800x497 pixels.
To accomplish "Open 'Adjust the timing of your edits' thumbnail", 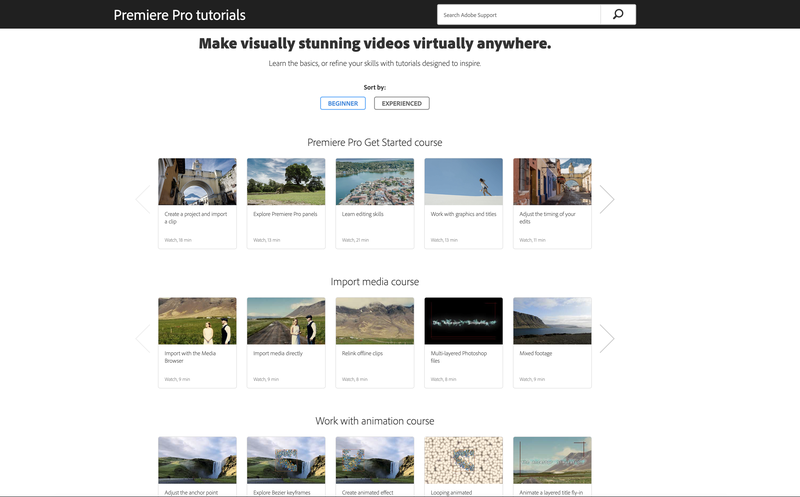I will pos(553,182).
